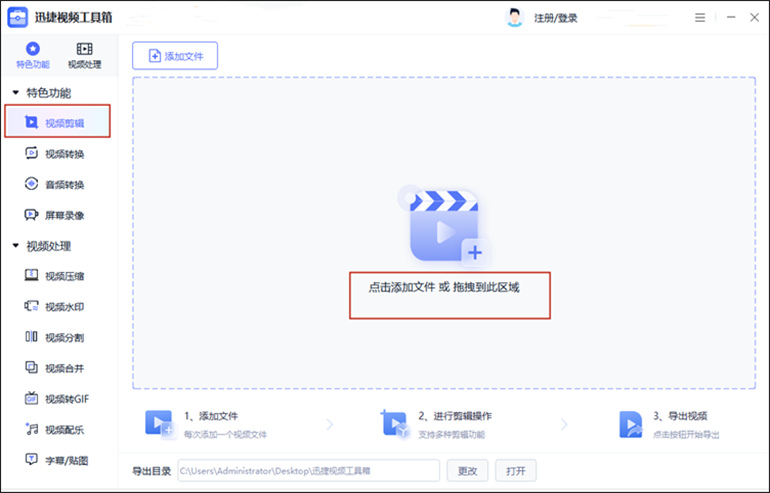Click the 打开 button
This screenshot has width=770, height=493.
[516, 470]
